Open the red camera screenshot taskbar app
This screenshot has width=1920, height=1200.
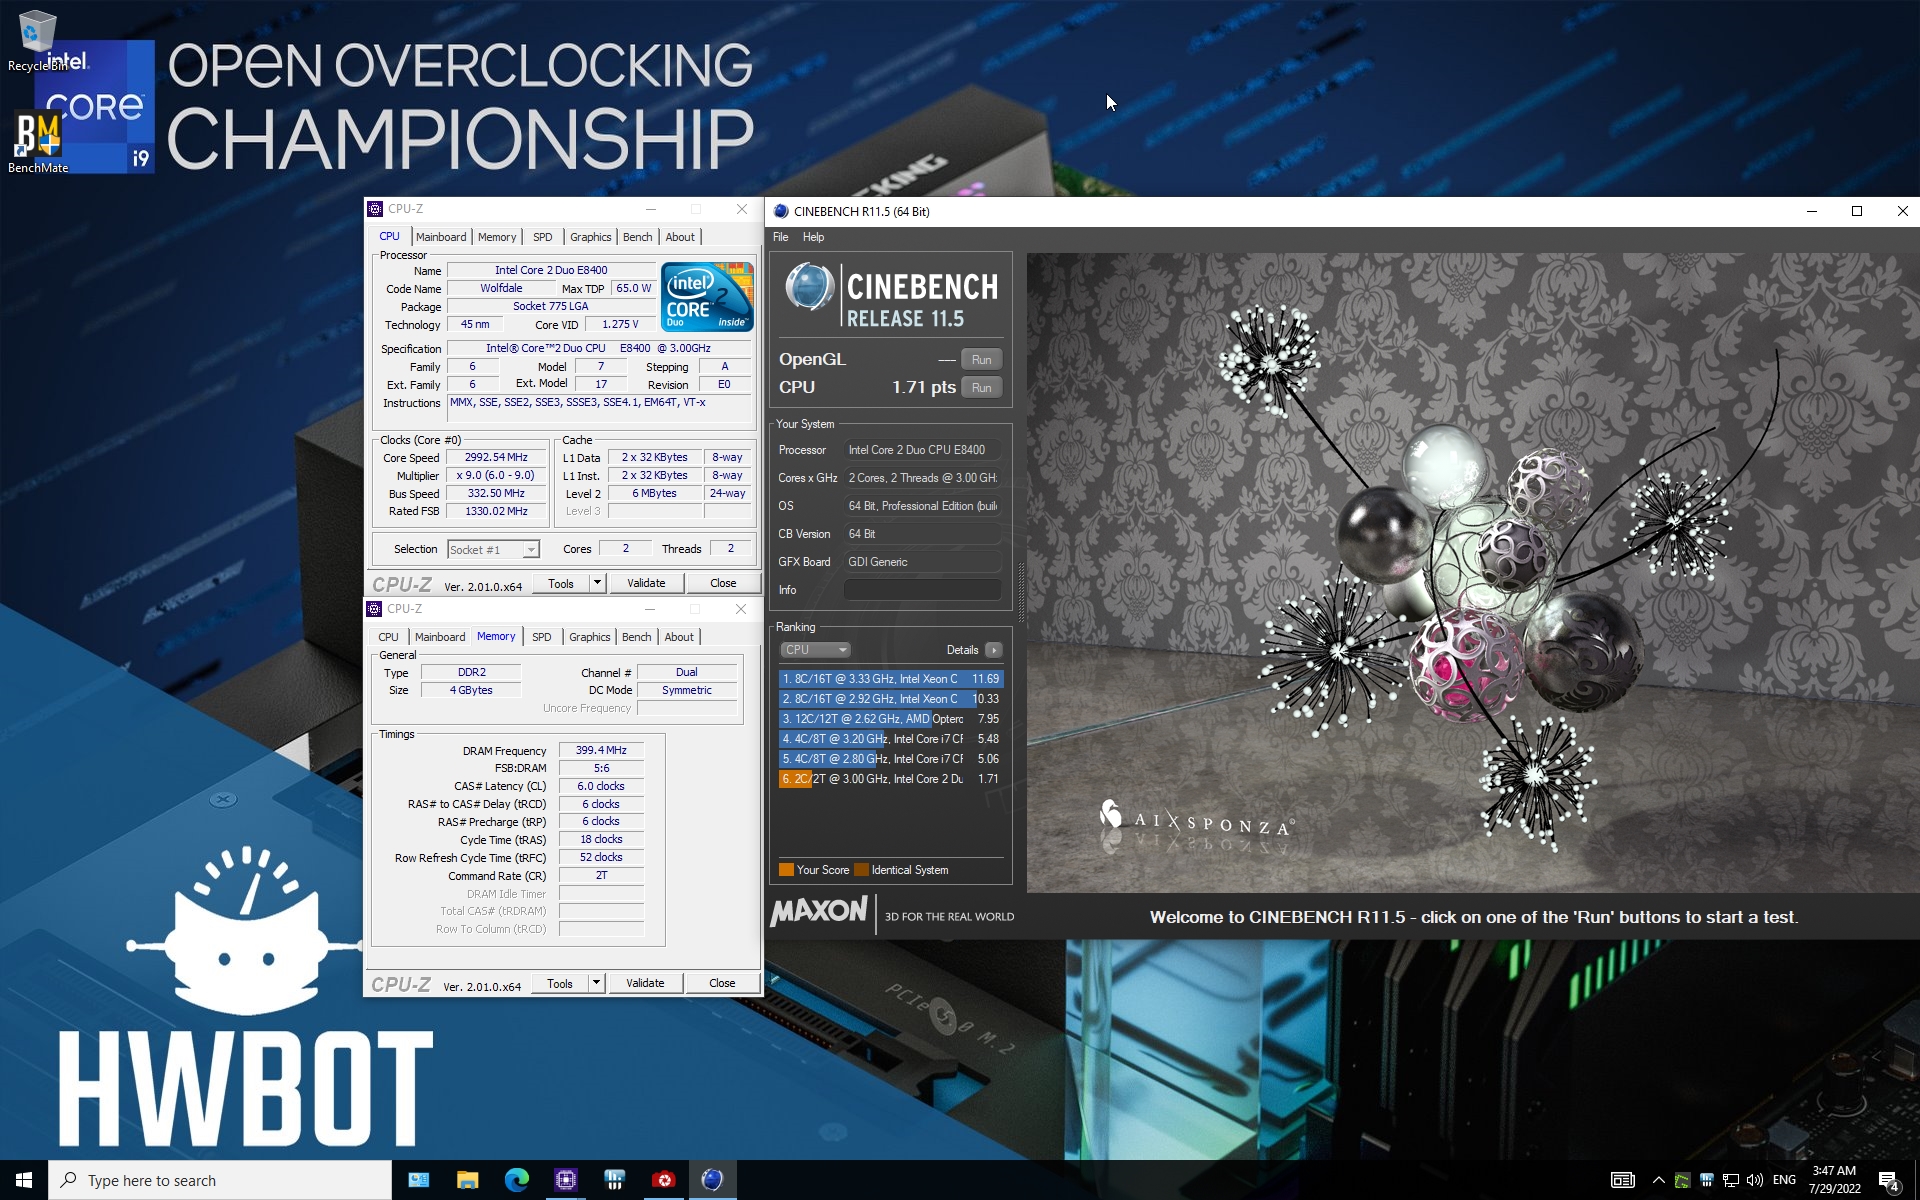[663, 1180]
